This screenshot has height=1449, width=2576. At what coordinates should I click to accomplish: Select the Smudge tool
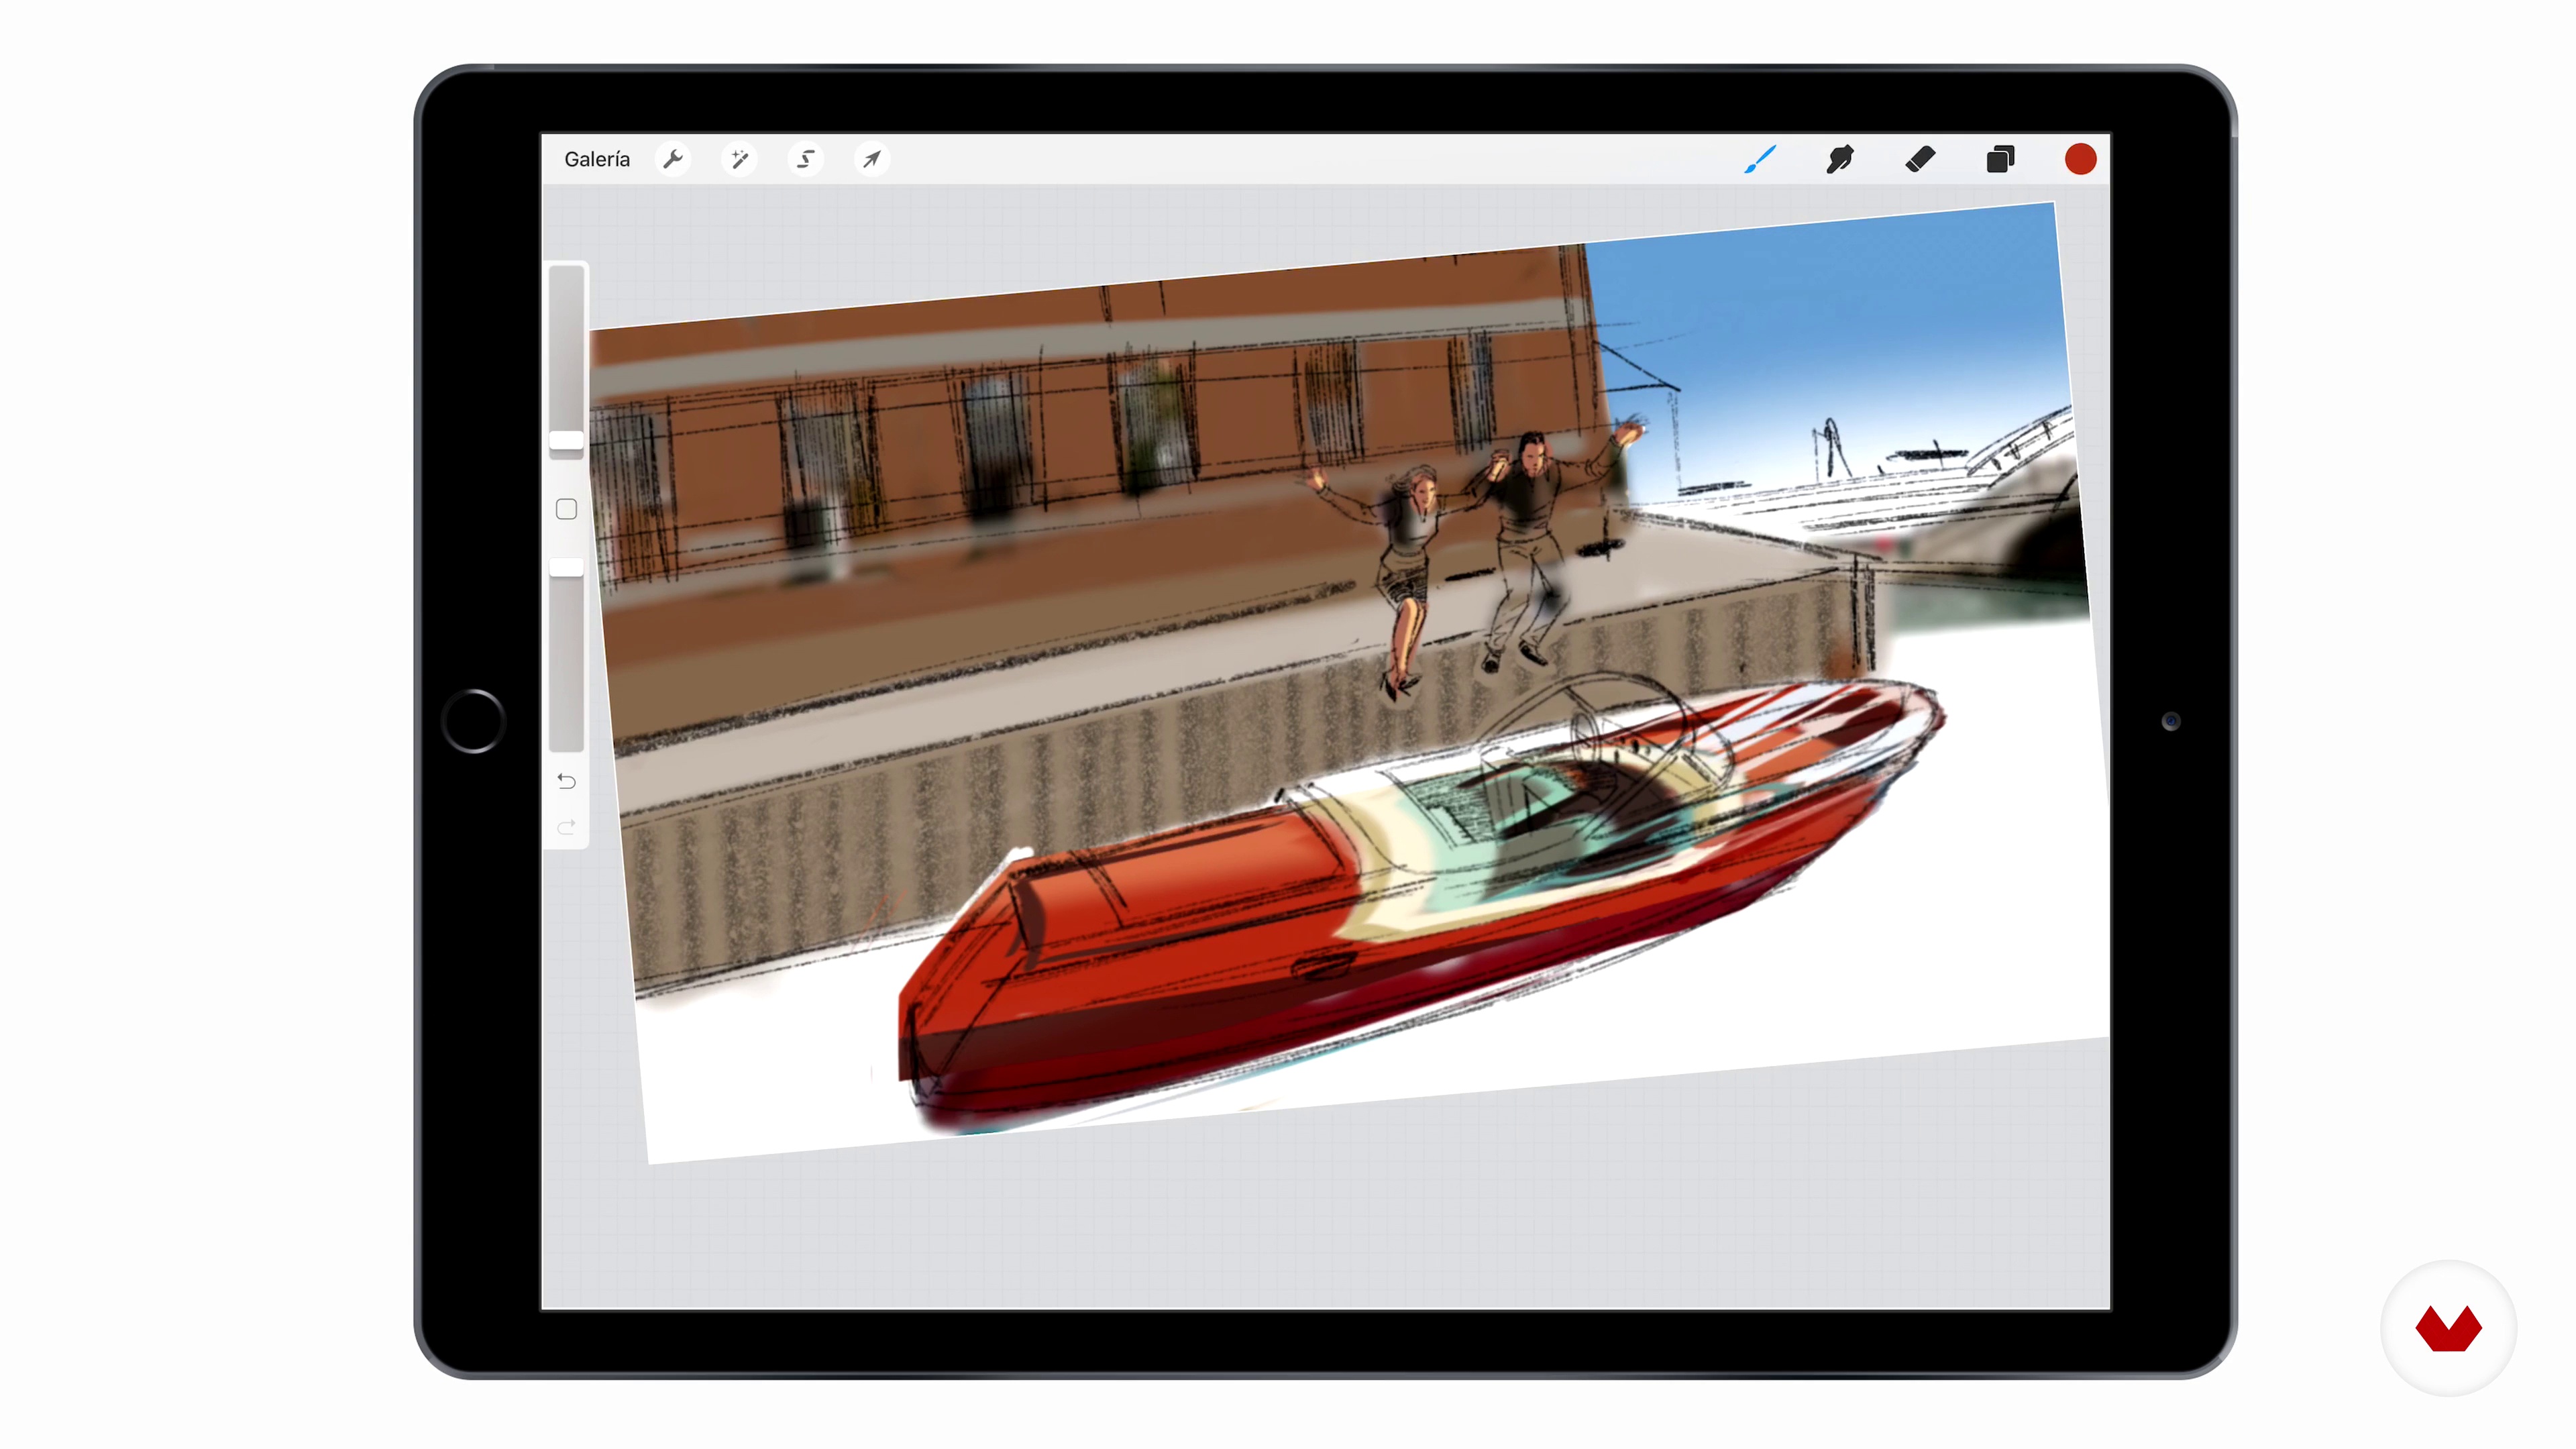click(1840, 159)
